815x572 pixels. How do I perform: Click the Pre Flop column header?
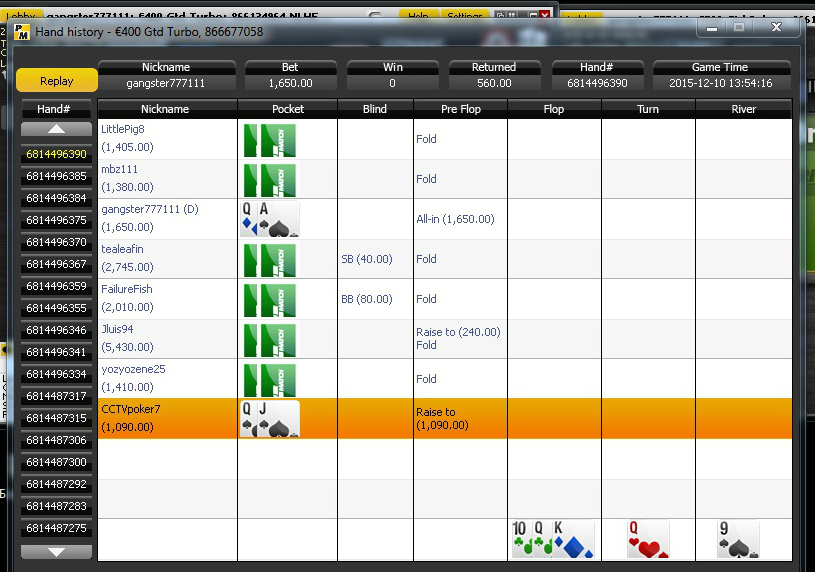click(x=461, y=109)
